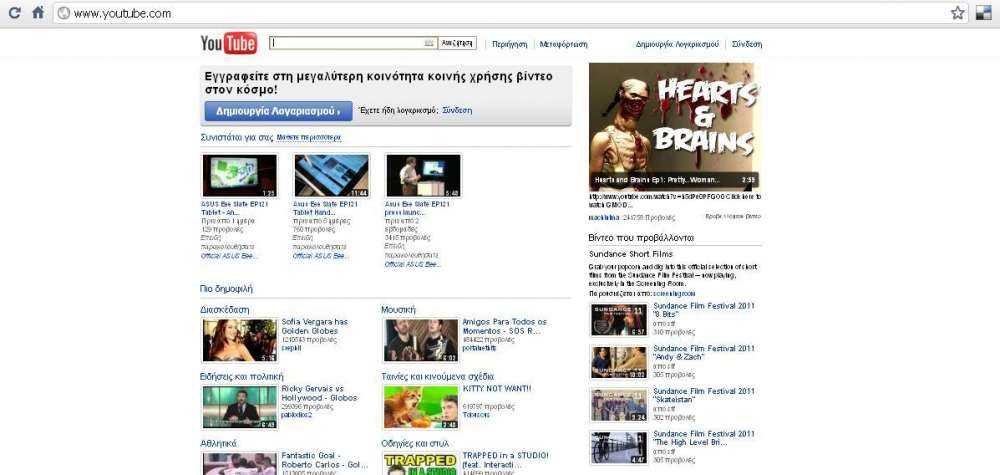The image size is (1000, 475).
Task: Open Ricky Gervais video thumbnail
Action: point(240,407)
